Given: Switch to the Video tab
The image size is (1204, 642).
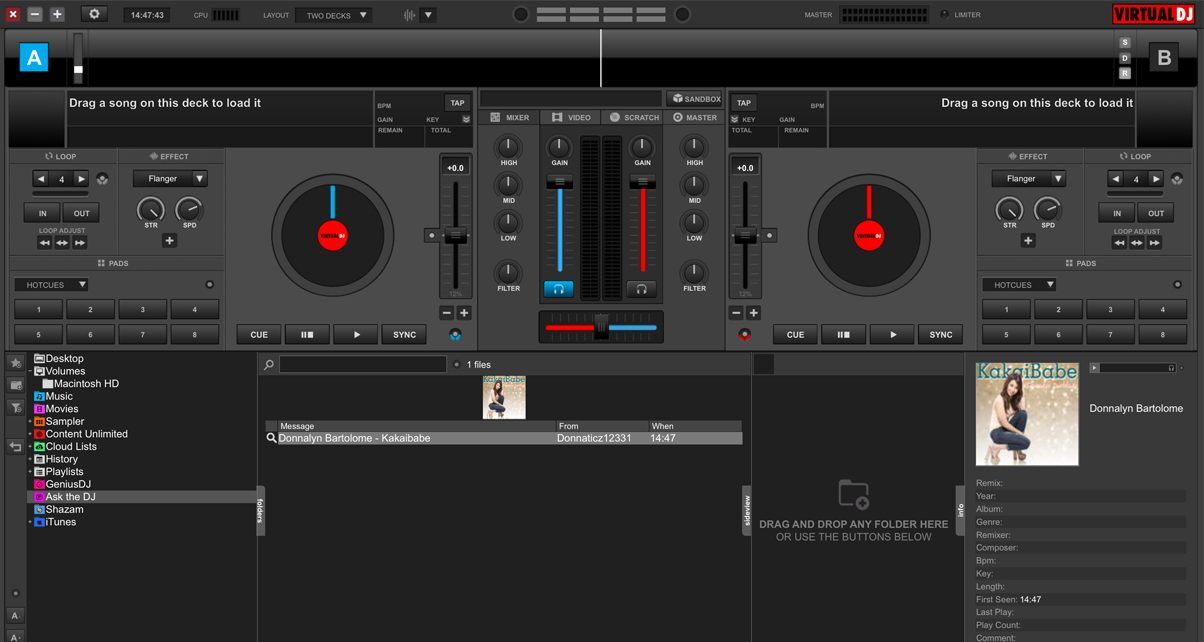Looking at the screenshot, I should point(571,117).
